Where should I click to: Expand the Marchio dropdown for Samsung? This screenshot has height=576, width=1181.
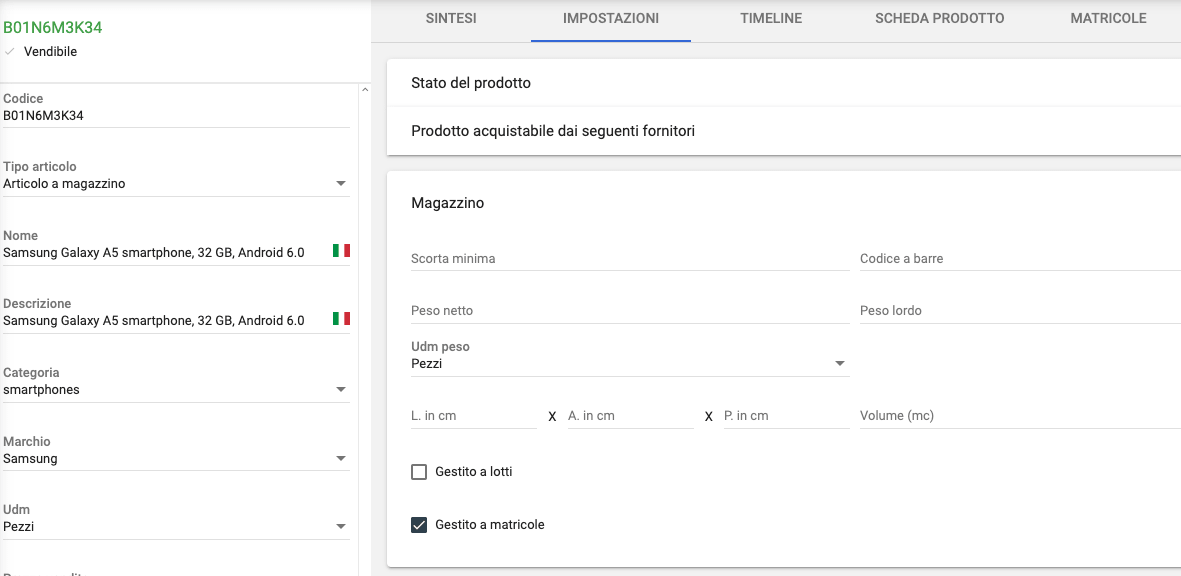coord(341,457)
